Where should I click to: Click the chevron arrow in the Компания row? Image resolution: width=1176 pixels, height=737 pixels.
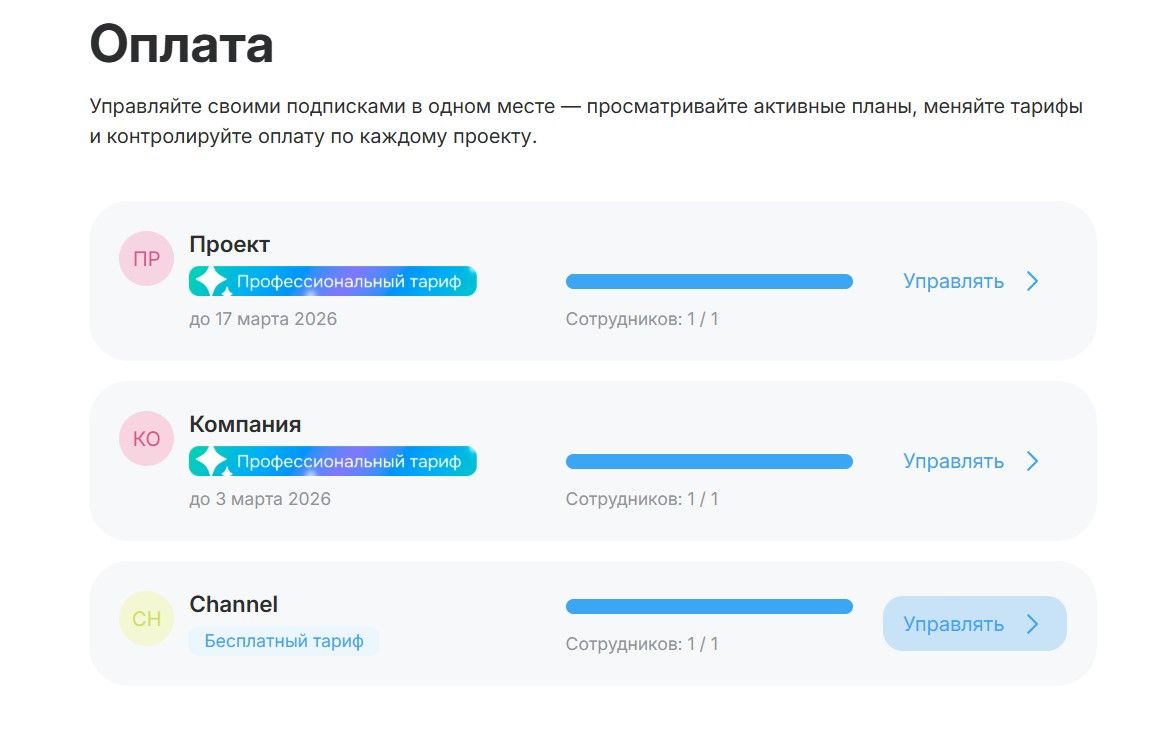(1033, 462)
